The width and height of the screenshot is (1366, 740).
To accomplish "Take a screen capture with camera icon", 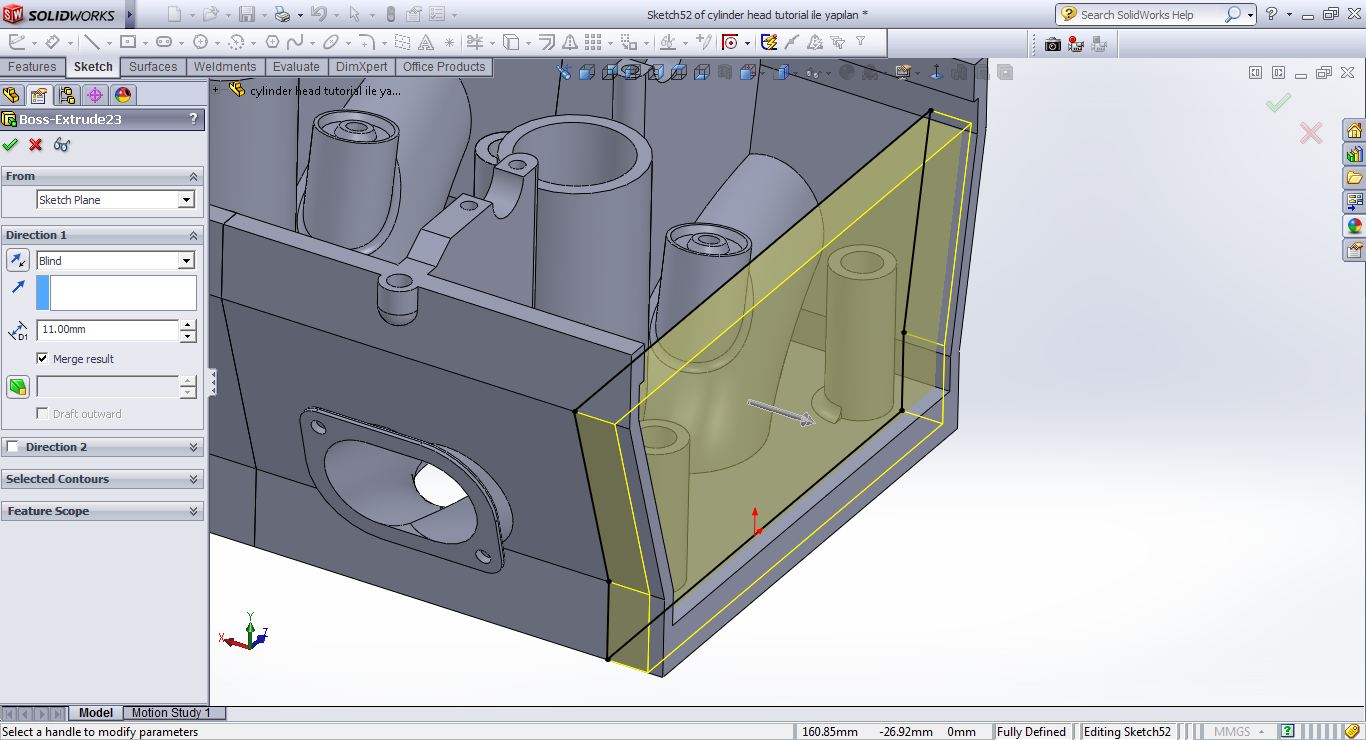I will point(1052,44).
